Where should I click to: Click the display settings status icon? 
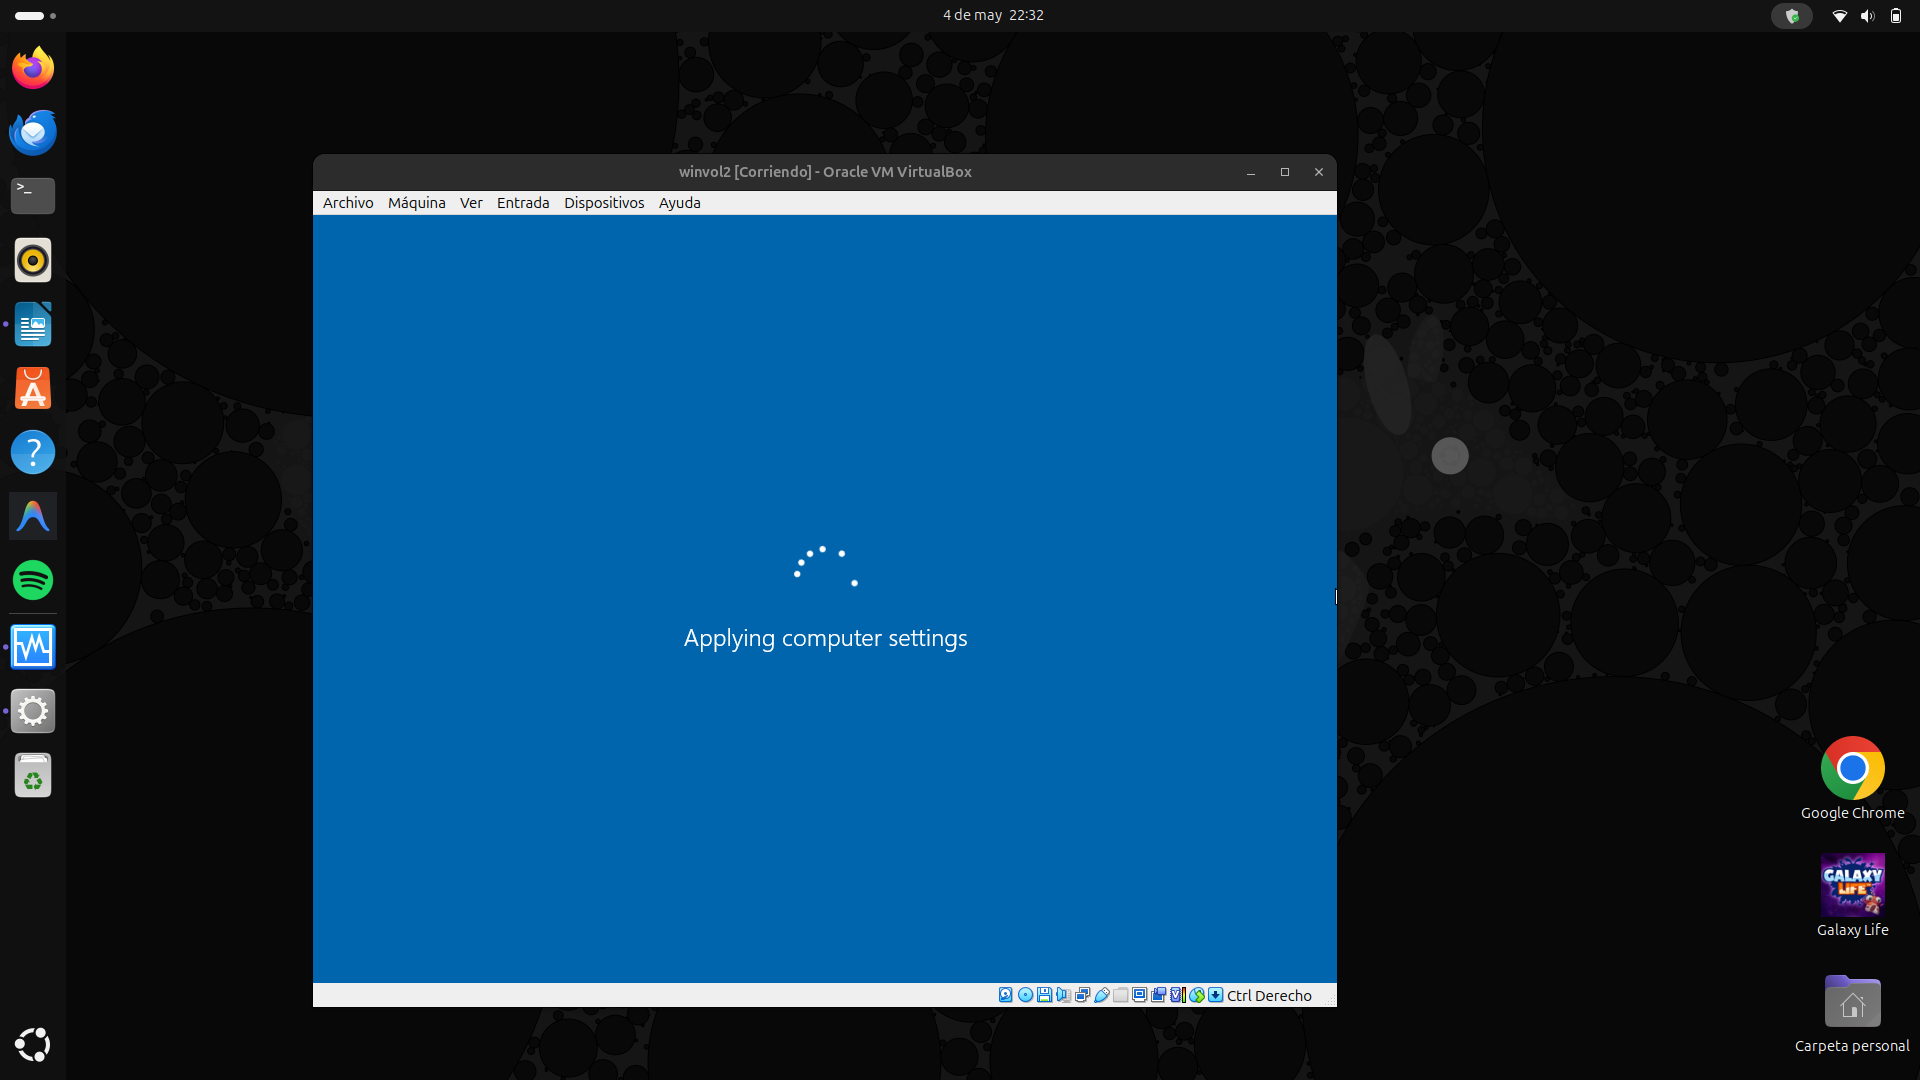(1139, 995)
